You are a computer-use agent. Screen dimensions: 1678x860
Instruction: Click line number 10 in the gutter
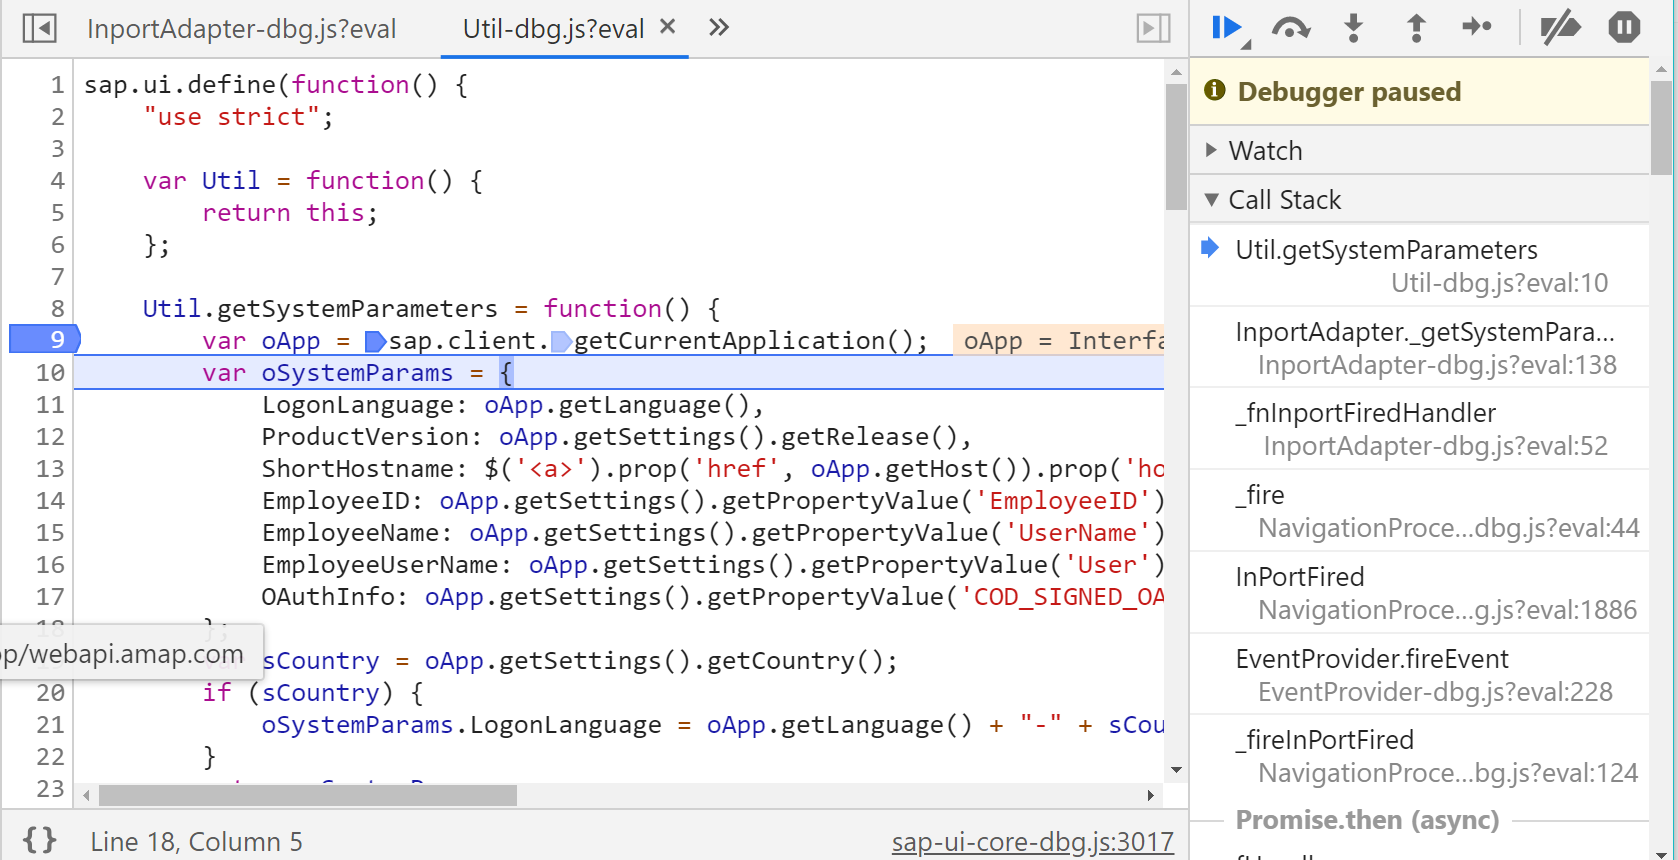(50, 373)
